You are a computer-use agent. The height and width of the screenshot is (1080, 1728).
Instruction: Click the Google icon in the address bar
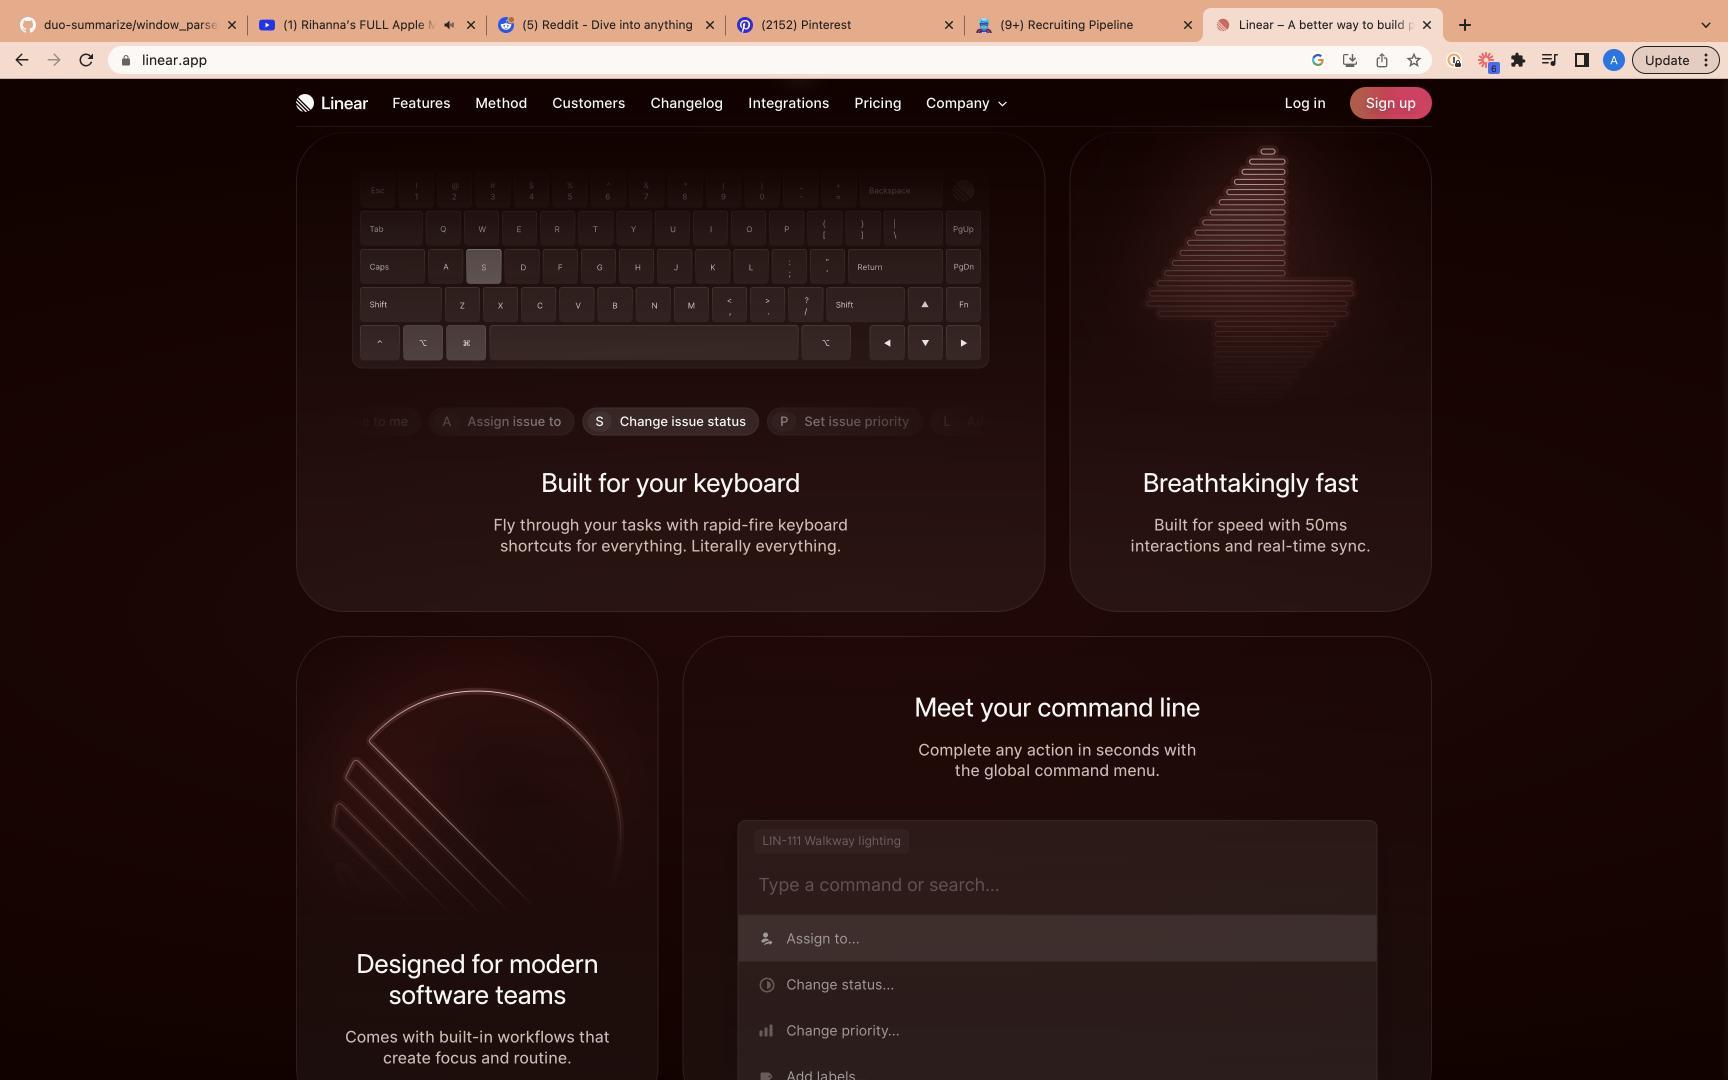click(1317, 60)
